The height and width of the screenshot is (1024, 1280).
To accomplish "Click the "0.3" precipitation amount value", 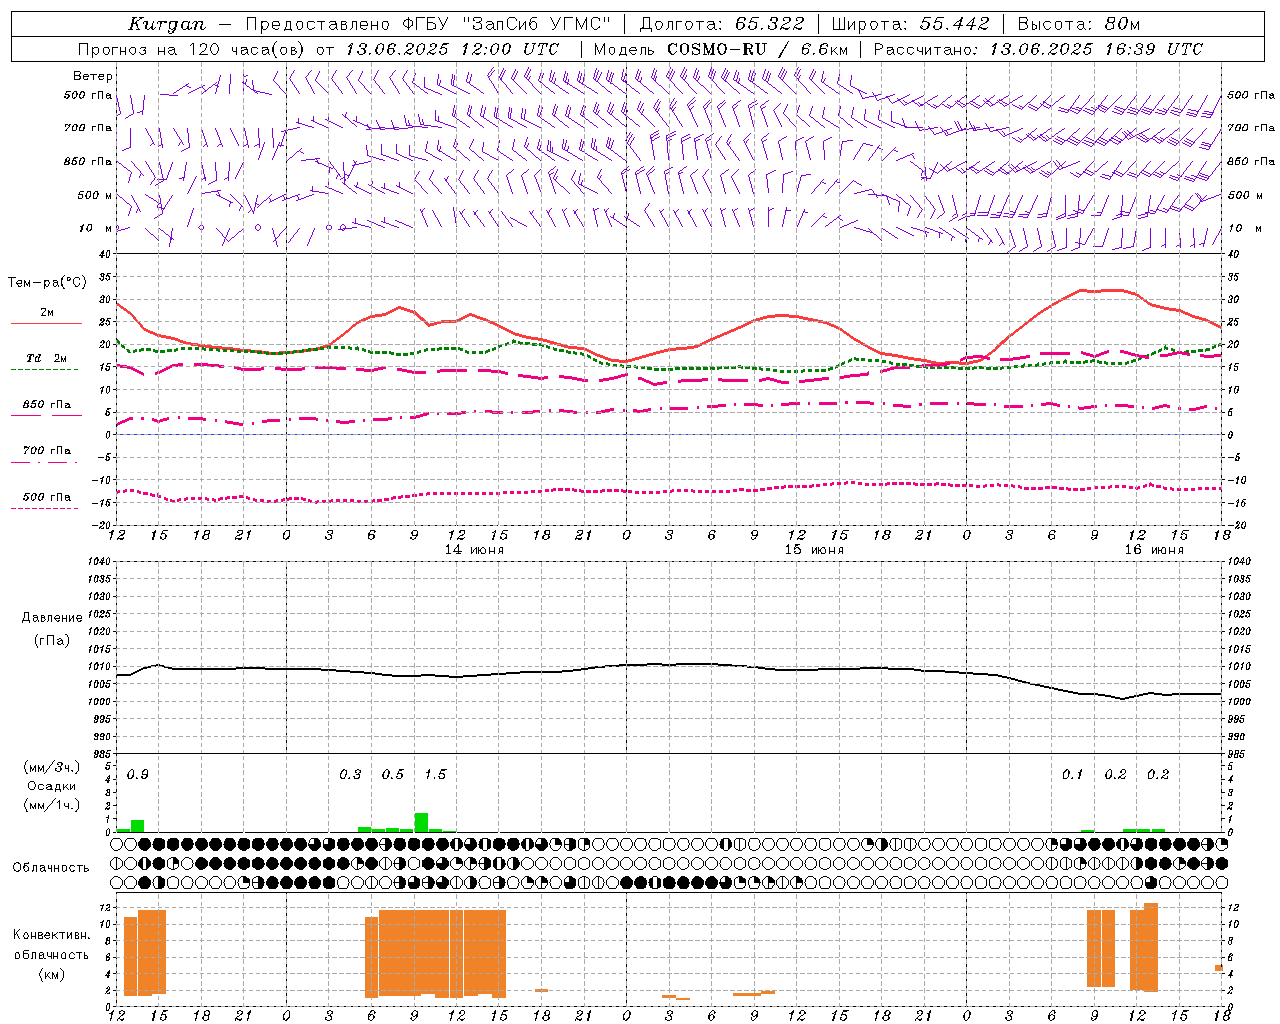I will pyautogui.click(x=350, y=775).
